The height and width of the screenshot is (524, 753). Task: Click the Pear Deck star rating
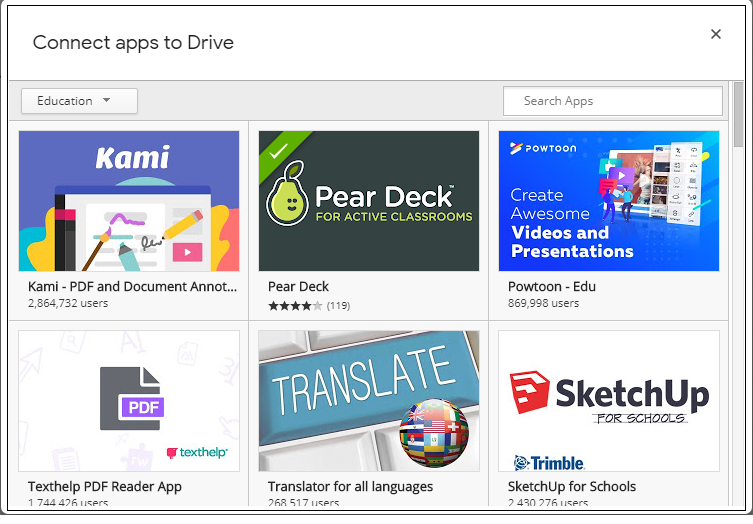click(x=295, y=305)
